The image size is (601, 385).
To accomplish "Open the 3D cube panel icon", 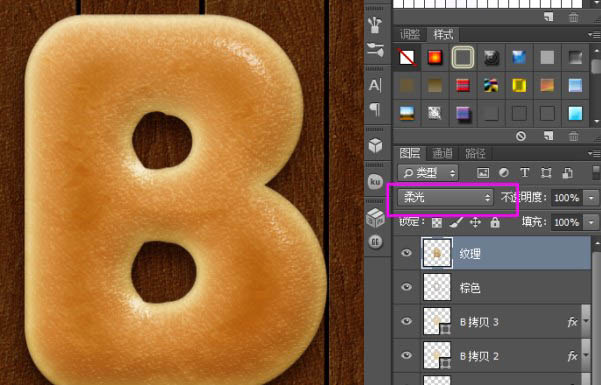I will point(375,146).
